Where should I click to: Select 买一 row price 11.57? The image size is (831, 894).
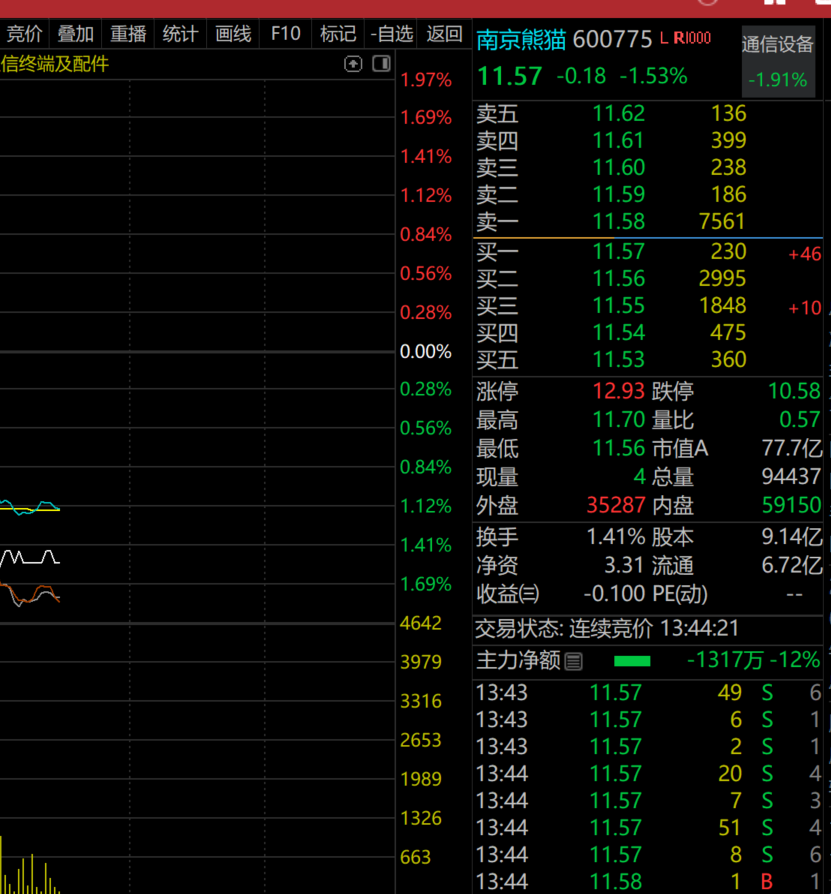point(618,252)
